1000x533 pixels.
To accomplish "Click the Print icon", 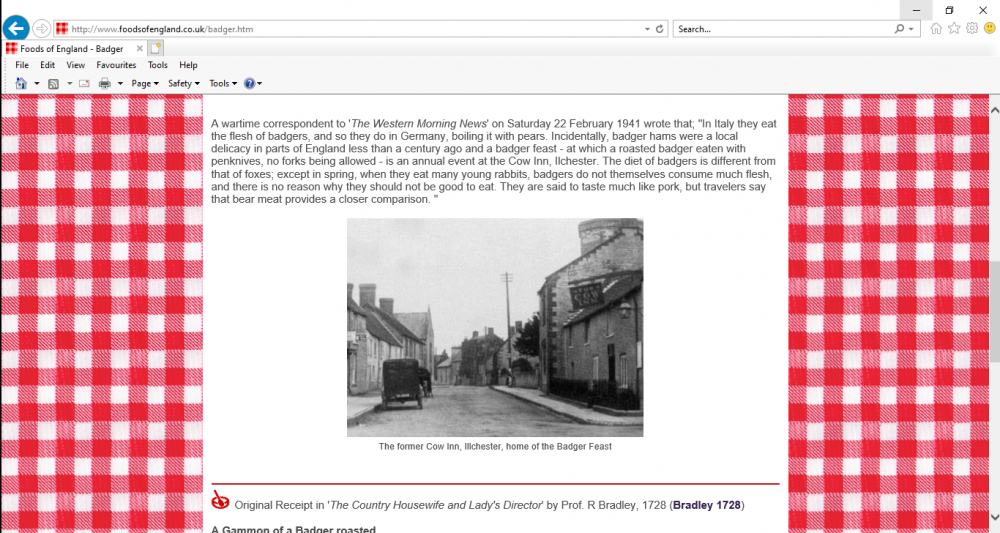I will 105,84.
